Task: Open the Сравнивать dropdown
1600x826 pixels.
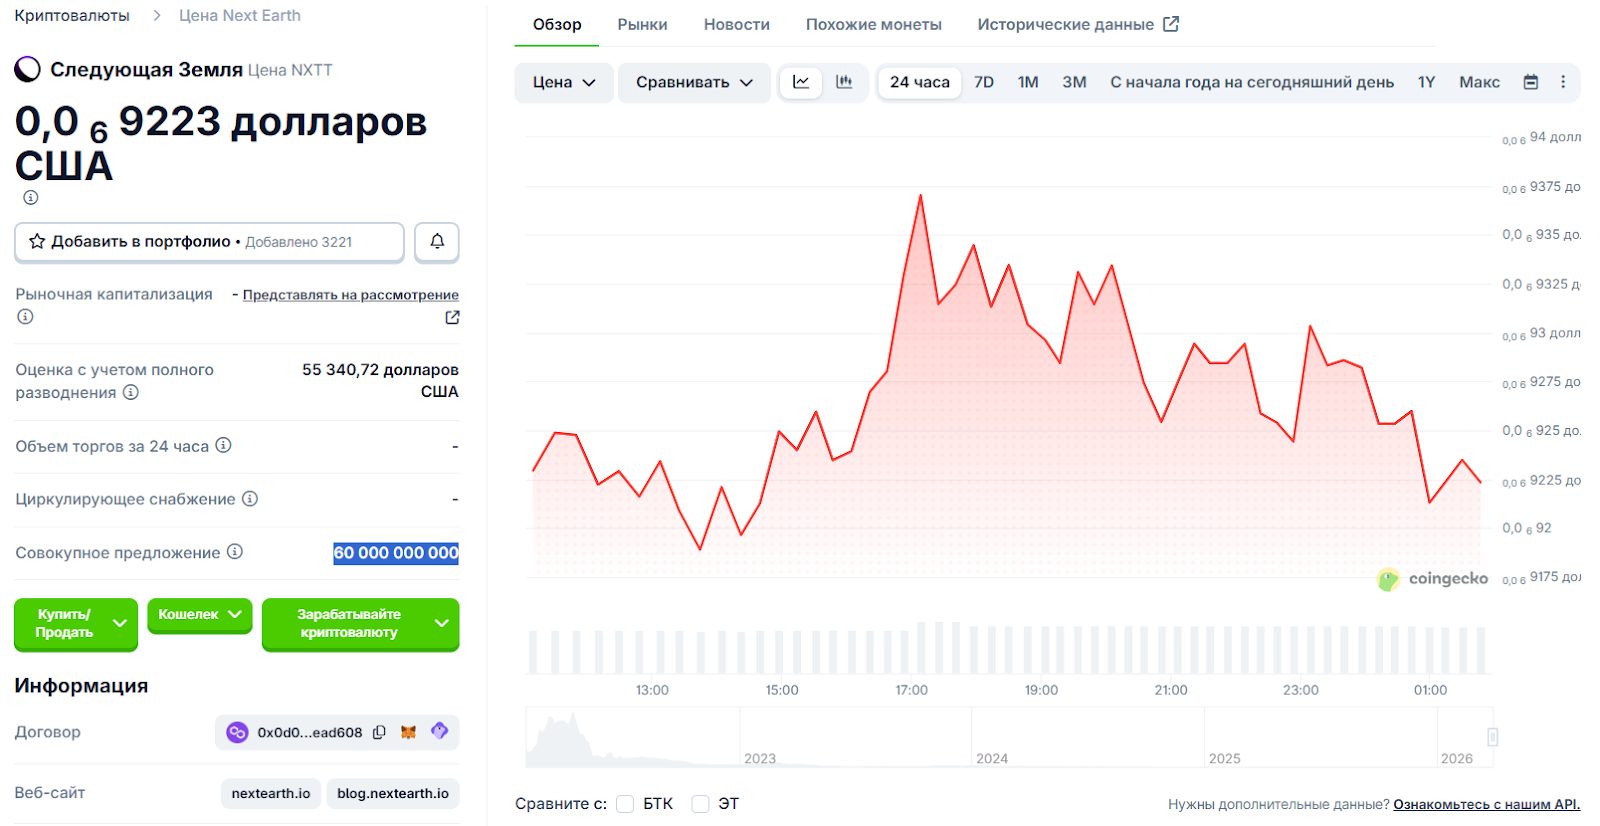Action: tap(694, 82)
